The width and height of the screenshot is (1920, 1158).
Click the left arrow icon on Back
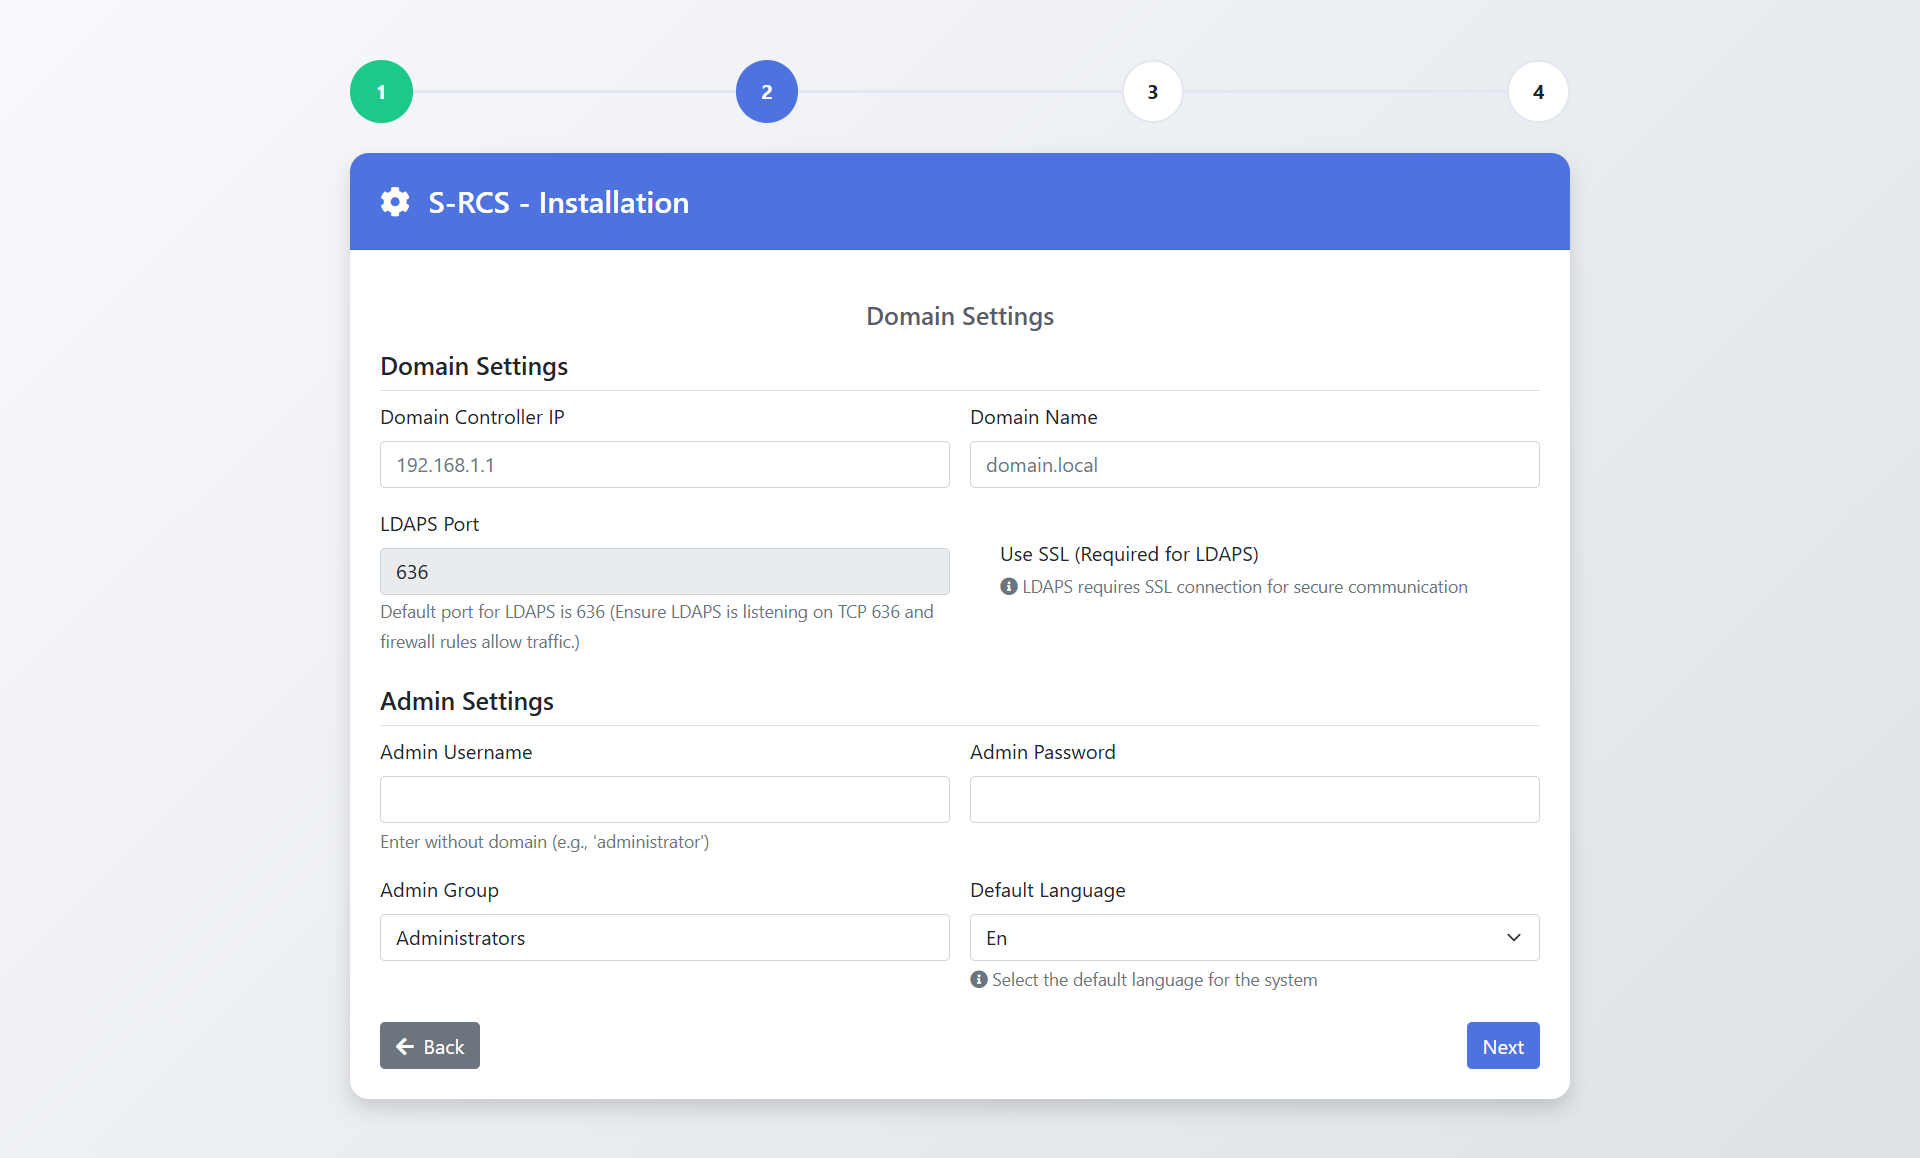(x=405, y=1046)
